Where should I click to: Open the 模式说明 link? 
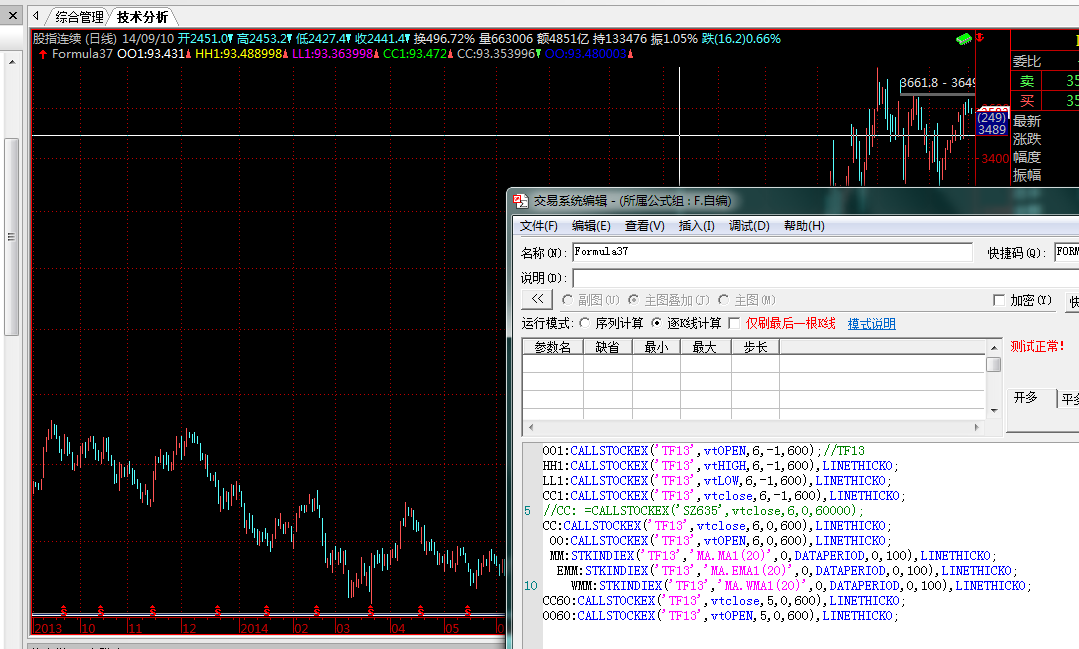coord(871,324)
